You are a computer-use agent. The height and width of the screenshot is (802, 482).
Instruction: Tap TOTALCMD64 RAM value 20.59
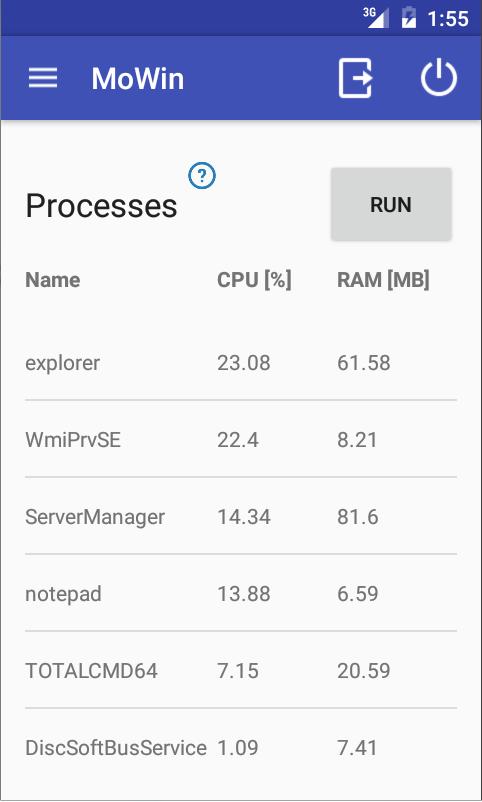pyautogui.click(x=364, y=670)
